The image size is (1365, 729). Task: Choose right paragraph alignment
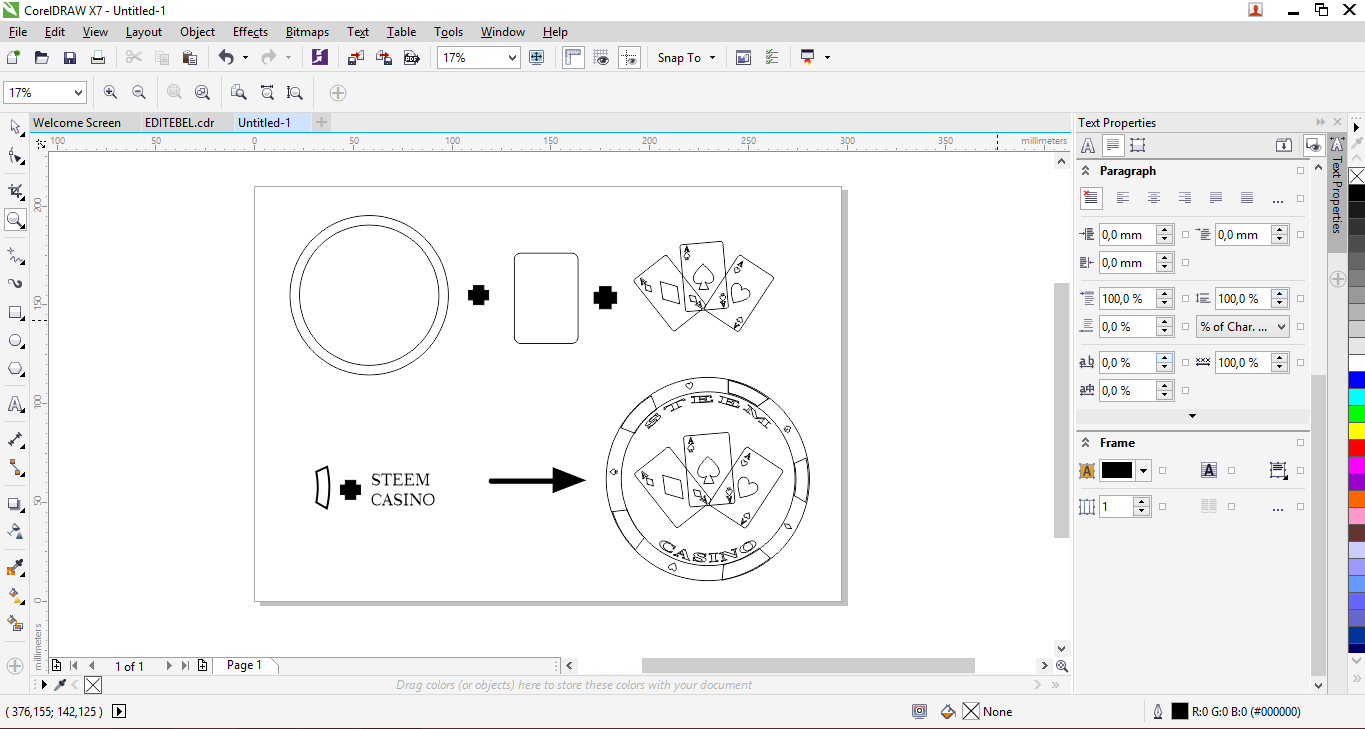click(1185, 198)
